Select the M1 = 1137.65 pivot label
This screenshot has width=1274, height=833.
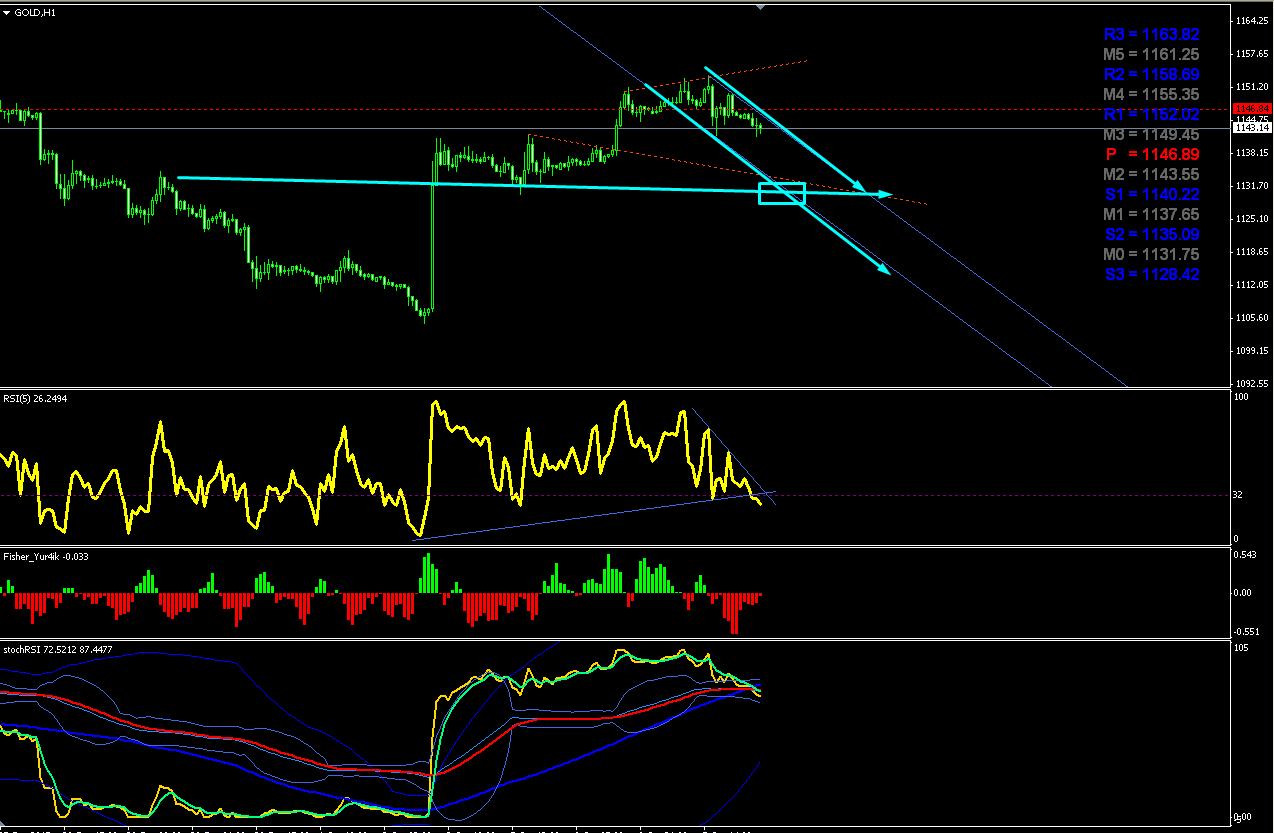pyautogui.click(x=1152, y=214)
